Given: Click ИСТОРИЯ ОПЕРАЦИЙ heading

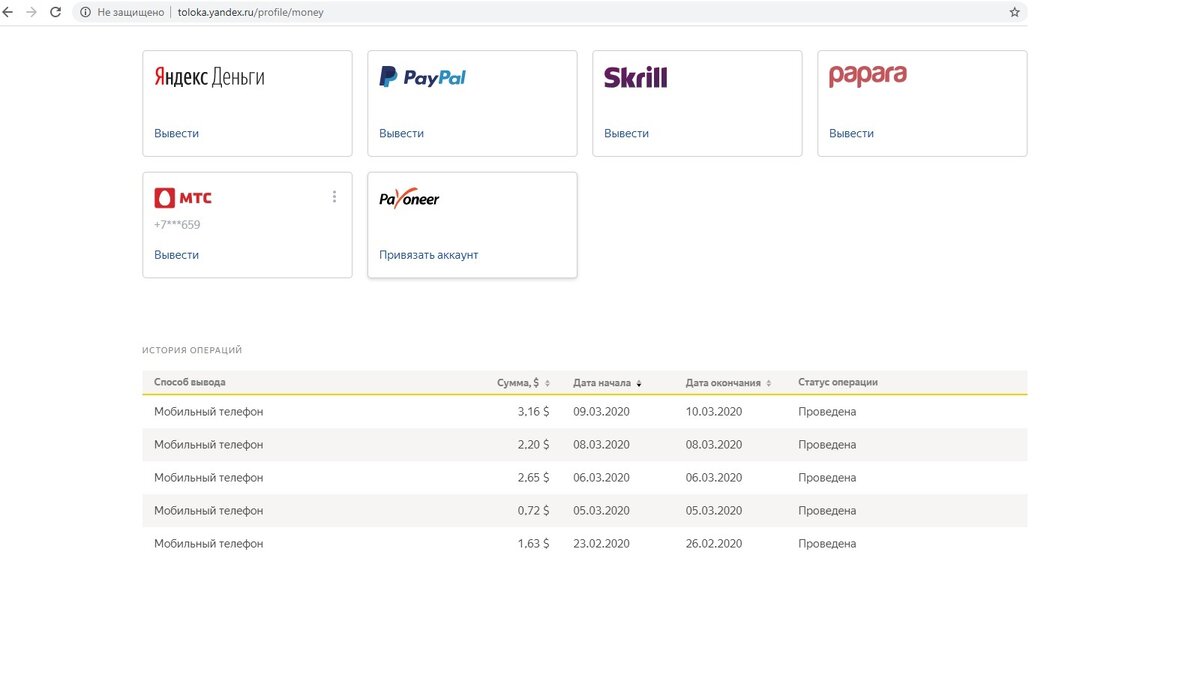Looking at the screenshot, I should pos(192,351).
